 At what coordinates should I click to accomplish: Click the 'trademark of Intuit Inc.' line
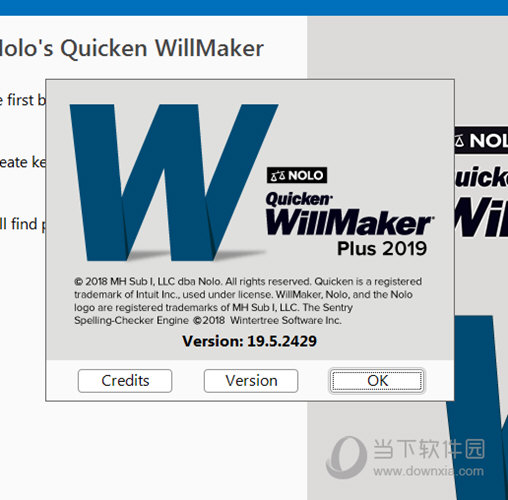click(x=243, y=295)
